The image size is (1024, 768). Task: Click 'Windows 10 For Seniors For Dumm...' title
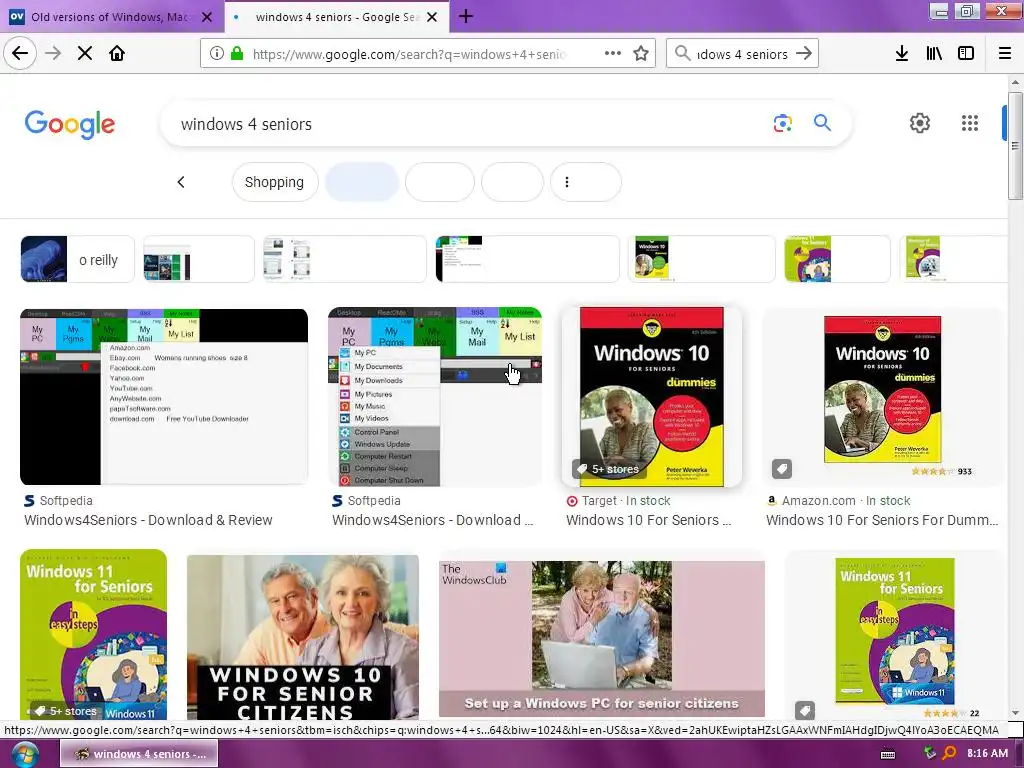[882, 520]
